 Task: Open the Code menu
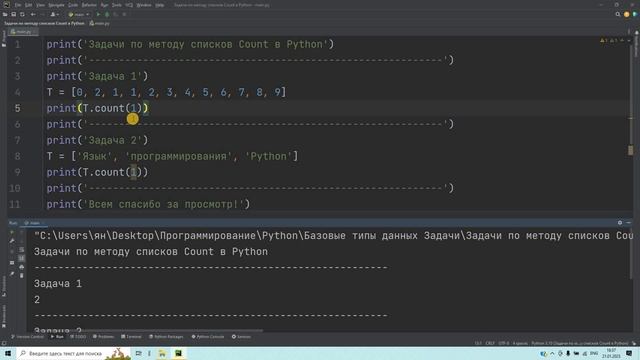pos(73,5)
